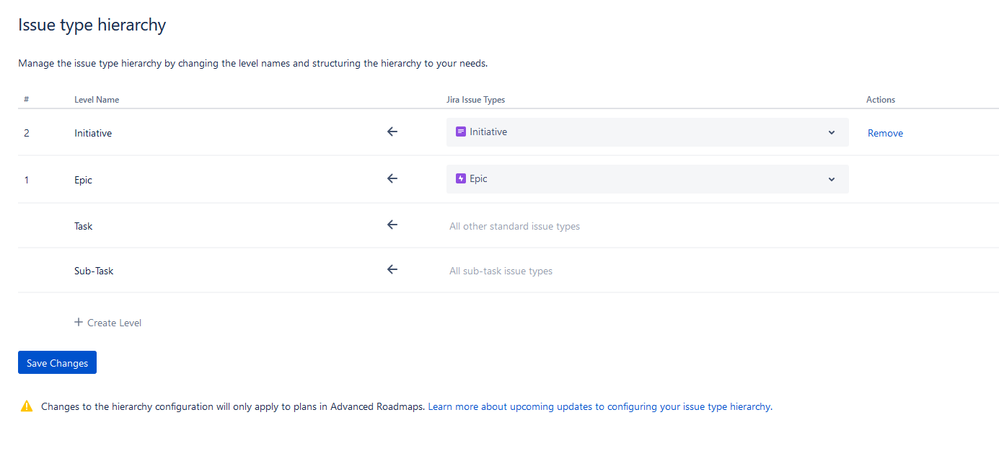This screenshot has width=999, height=465.
Task: Edit the Initiative level name
Action: click(x=93, y=133)
